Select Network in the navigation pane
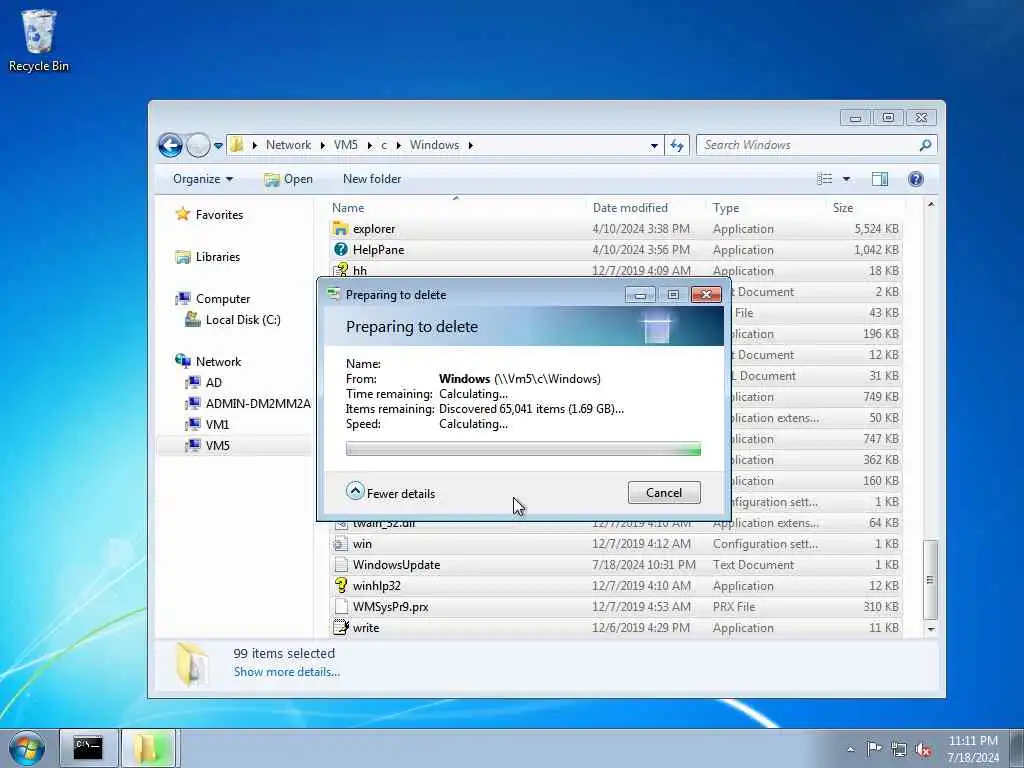1024x768 pixels. (x=208, y=362)
